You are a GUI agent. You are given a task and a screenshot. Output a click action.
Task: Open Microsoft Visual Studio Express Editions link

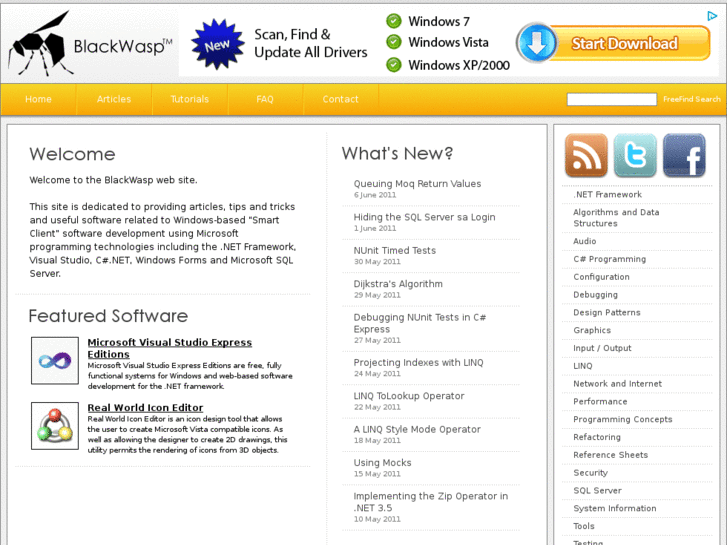click(x=170, y=348)
